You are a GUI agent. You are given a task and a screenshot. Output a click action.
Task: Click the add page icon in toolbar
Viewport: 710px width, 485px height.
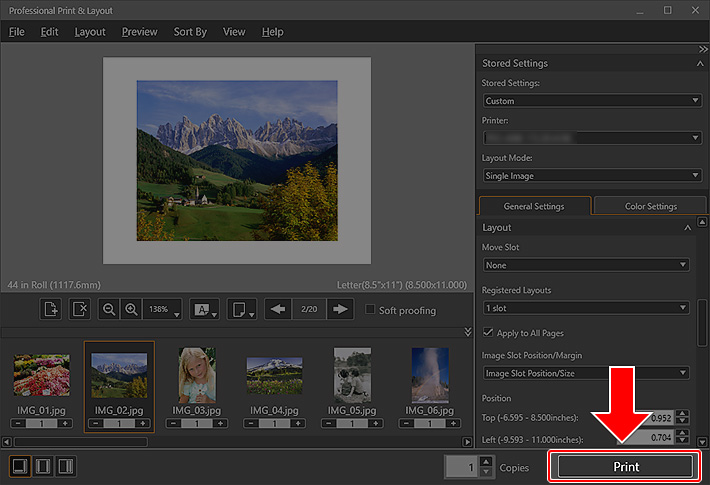(51, 310)
